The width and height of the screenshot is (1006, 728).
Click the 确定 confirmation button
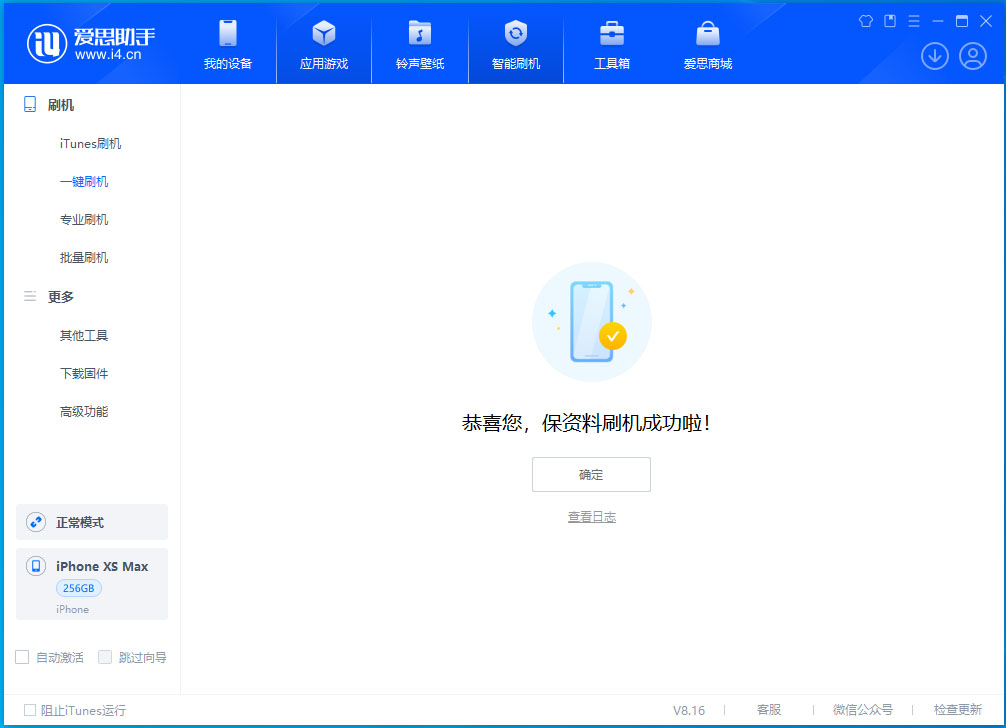(x=591, y=474)
